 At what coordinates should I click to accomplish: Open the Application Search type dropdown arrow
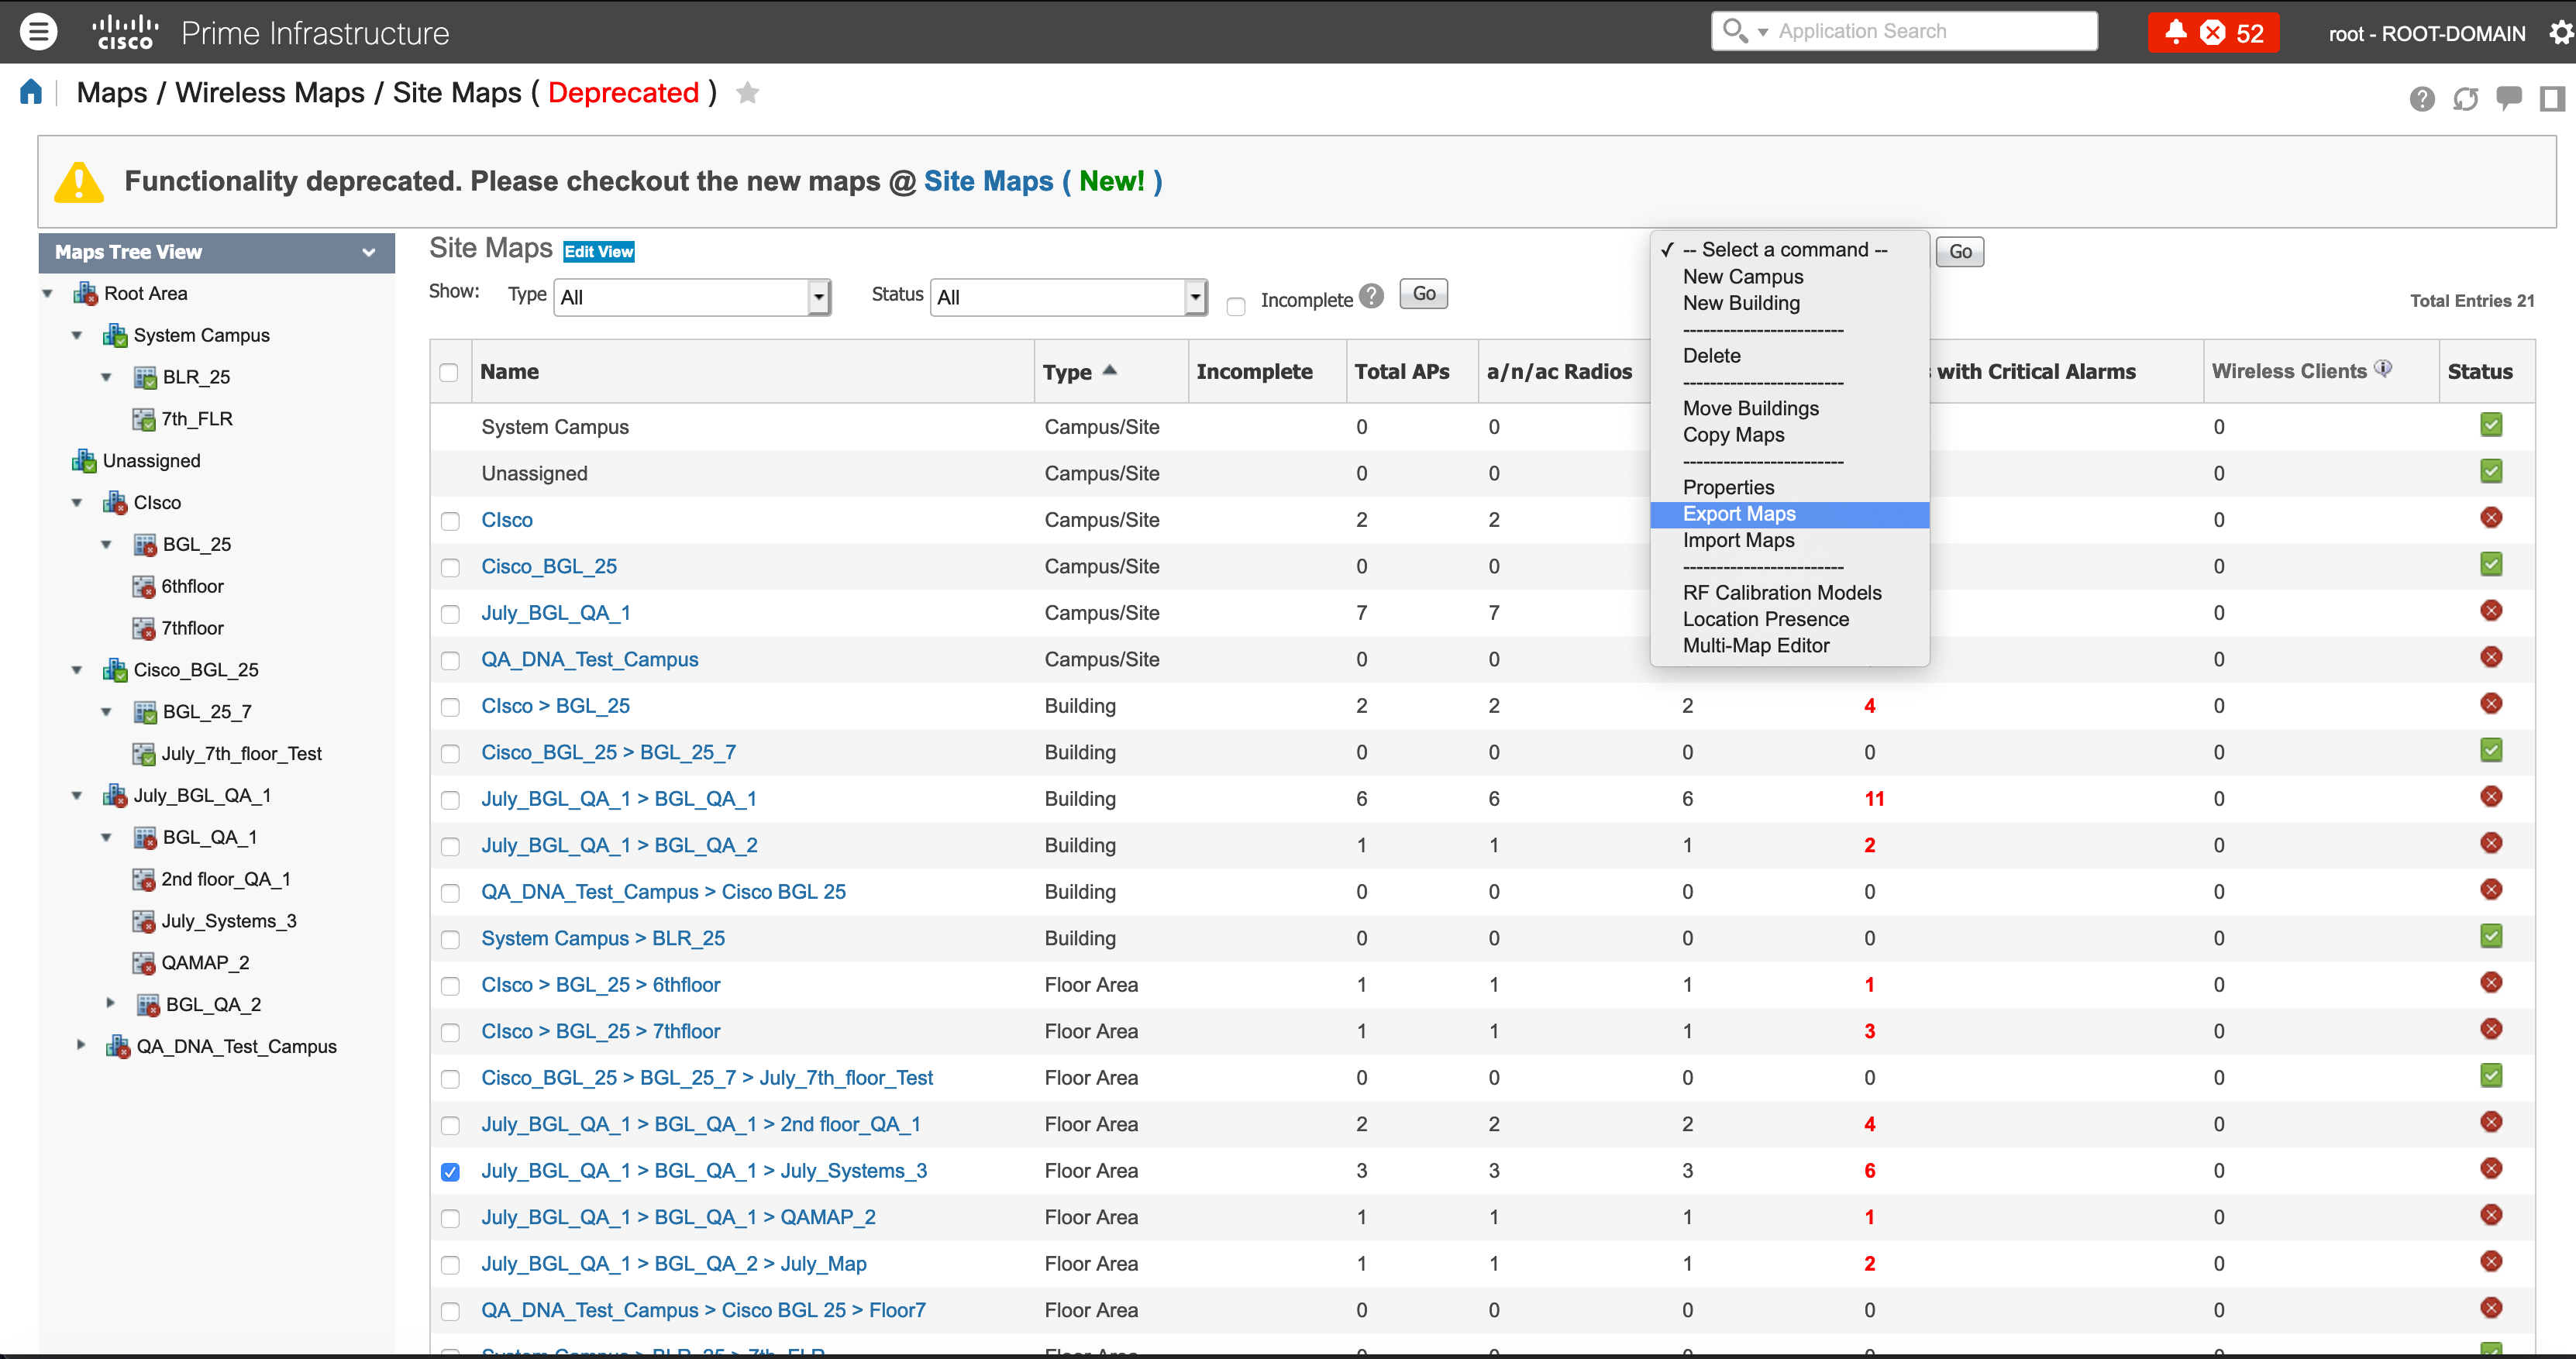tap(1763, 33)
